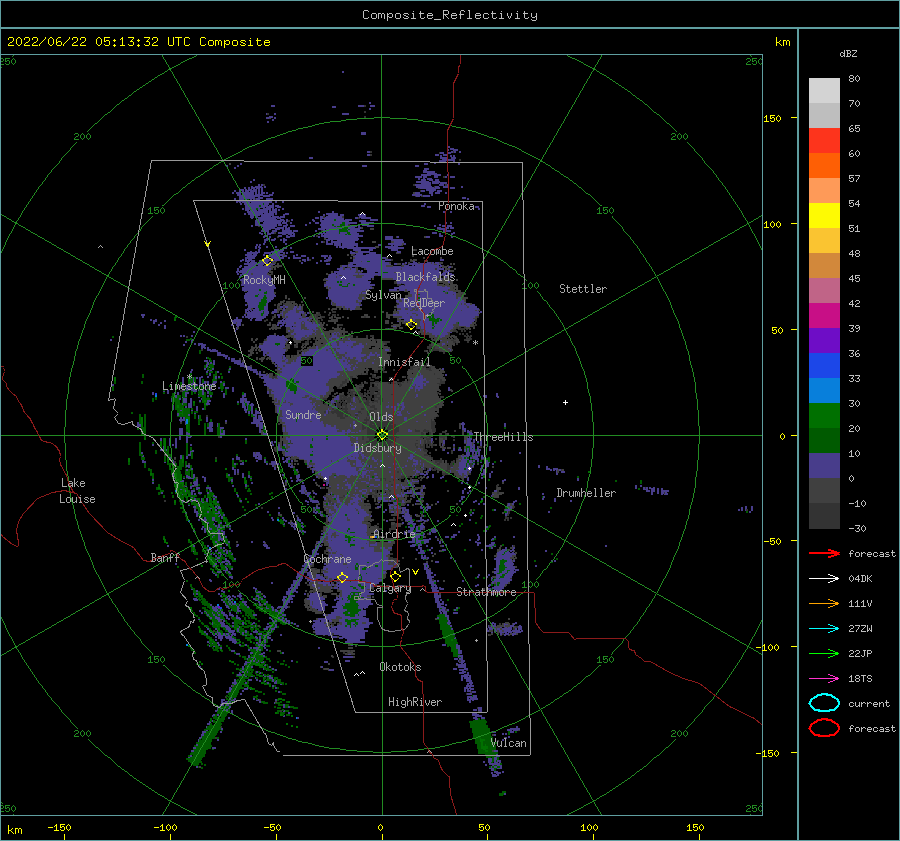The image size is (900, 841).
Task: Pick the slate-purple 0-10 dBZ swatch
Action: tap(824, 466)
